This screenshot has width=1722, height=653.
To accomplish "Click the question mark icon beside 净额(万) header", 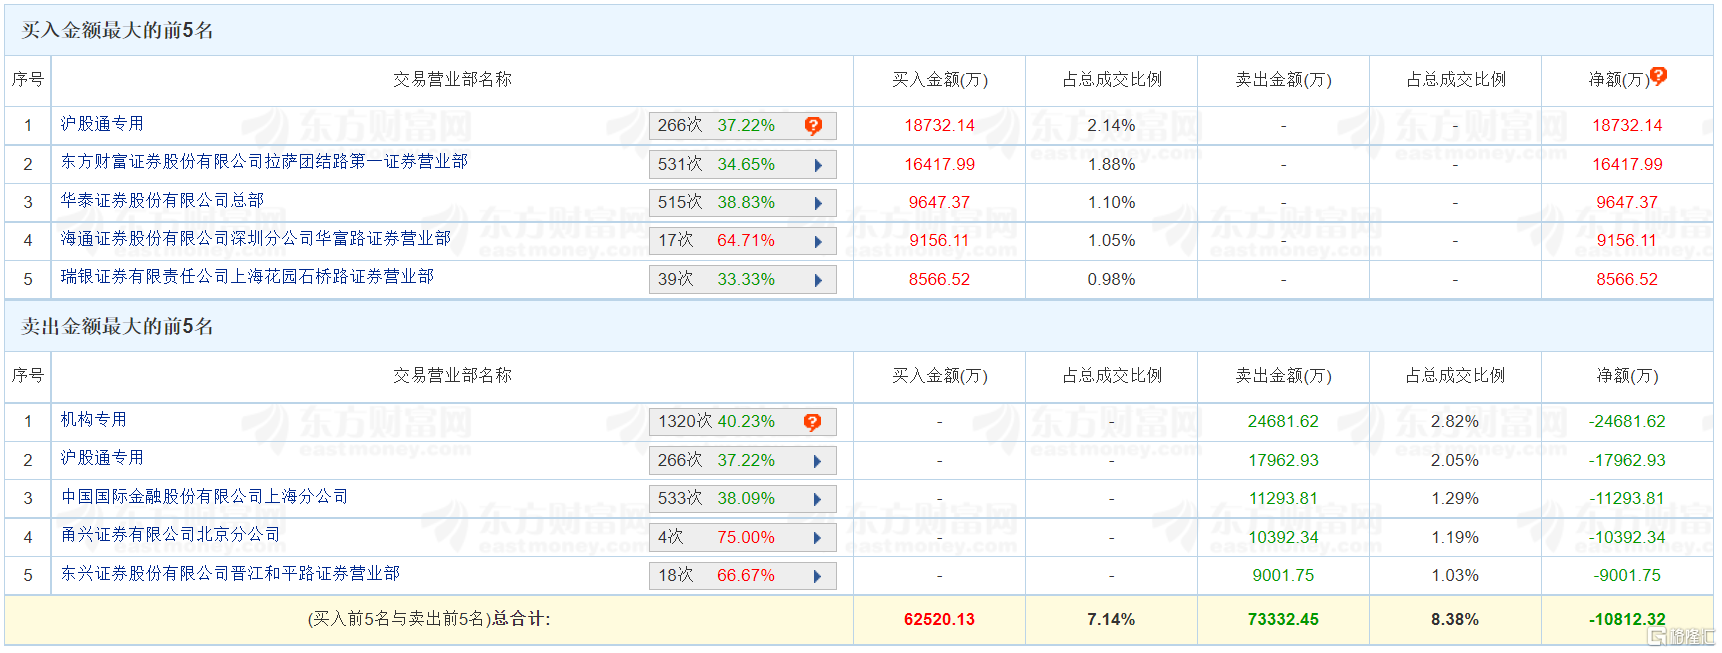I will pos(1658,75).
